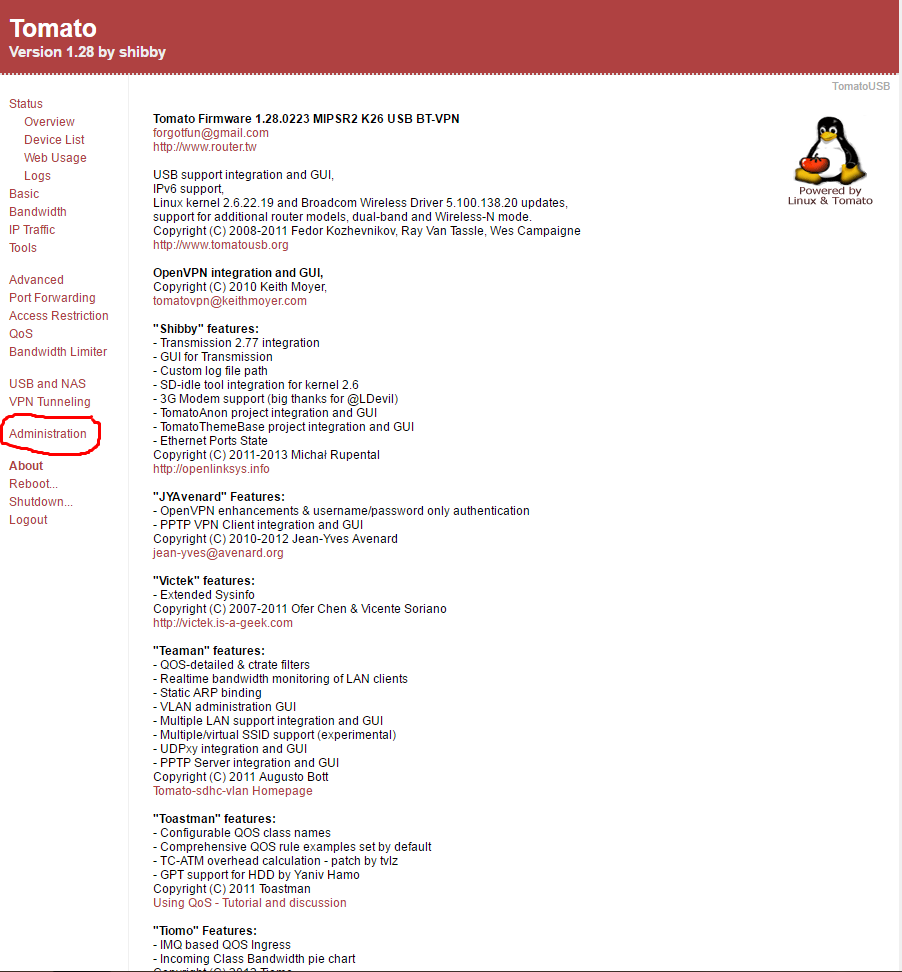Click the "JYAvenard" Features heading

pyautogui.click(x=219, y=497)
